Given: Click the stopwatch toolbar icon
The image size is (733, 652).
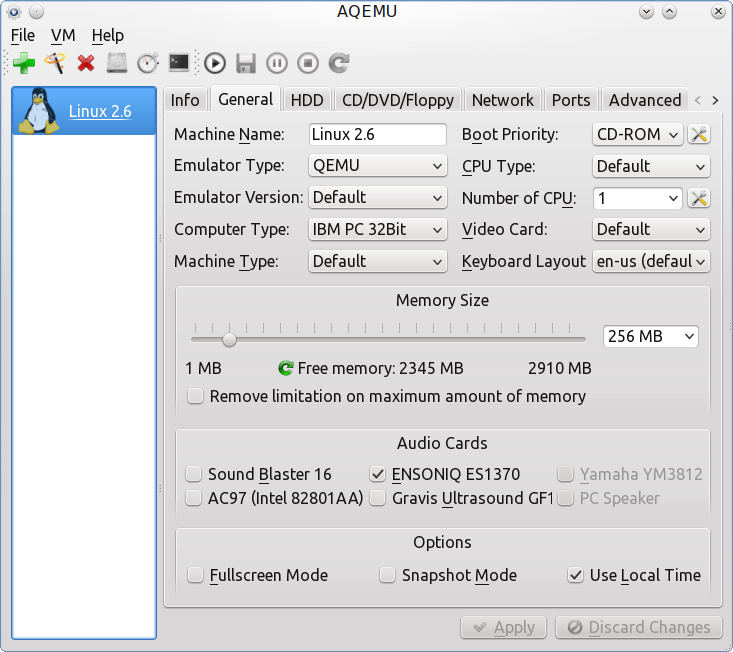Looking at the screenshot, I should (148, 63).
